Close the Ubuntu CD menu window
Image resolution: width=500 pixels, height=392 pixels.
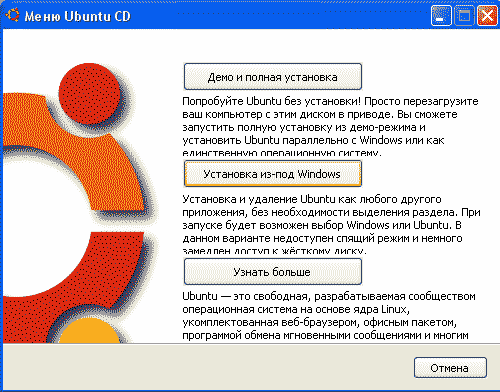[487, 16]
